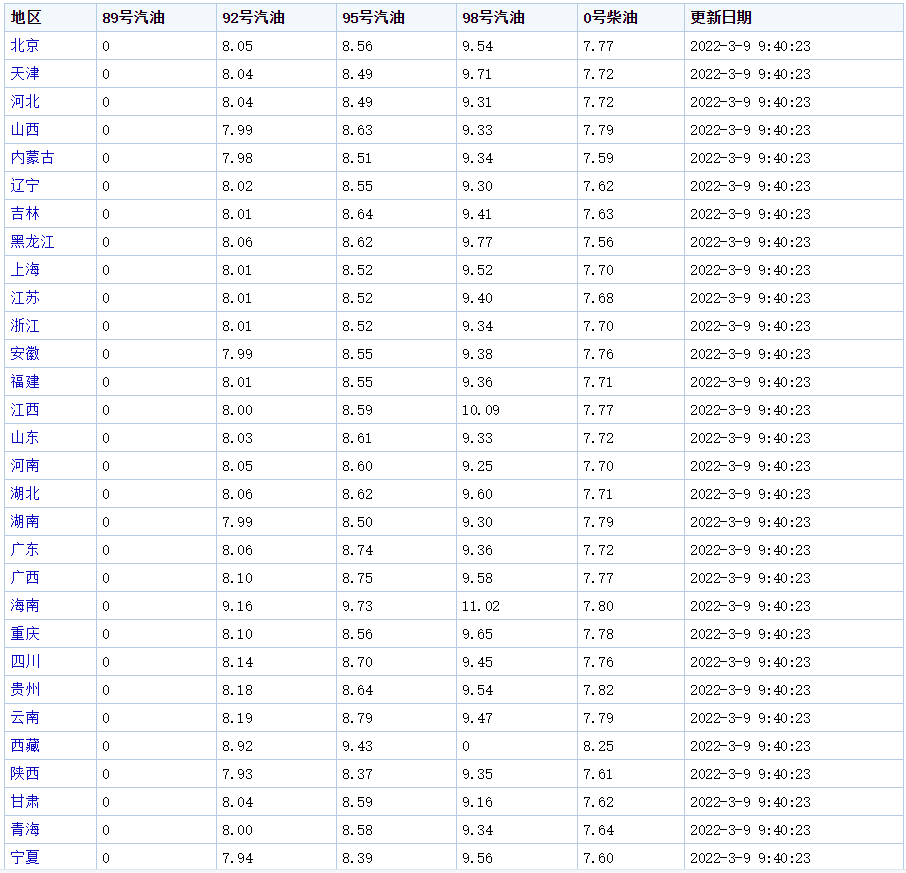
Task: Select 贵州's 0号柴油 price 7.82
Action: (598, 690)
